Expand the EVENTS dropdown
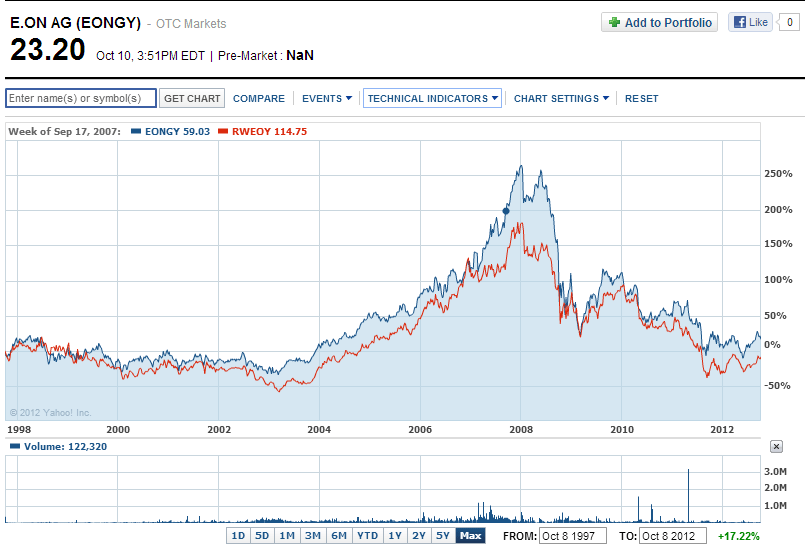 click(x=326, y=98)
